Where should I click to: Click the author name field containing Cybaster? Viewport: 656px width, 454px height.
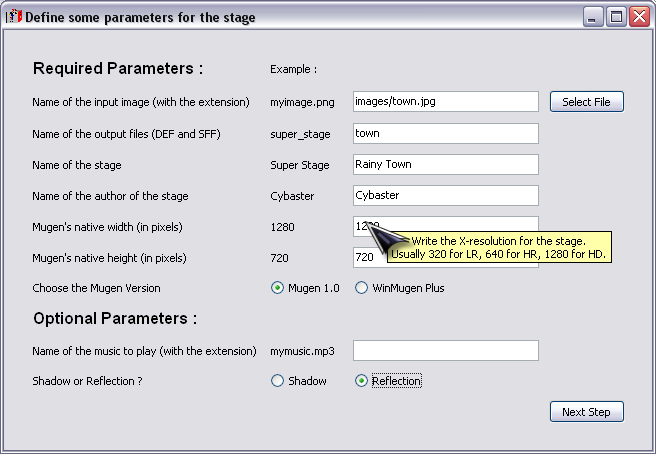445,195
